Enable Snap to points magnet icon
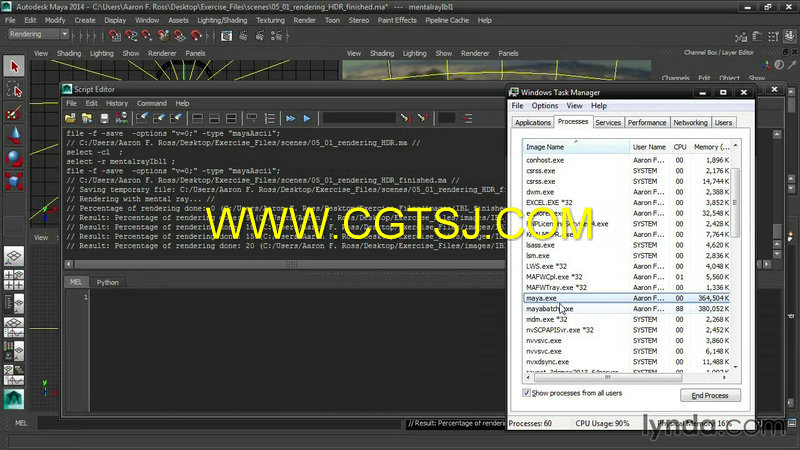The image size is (800, 450). [x=147, y=36]
